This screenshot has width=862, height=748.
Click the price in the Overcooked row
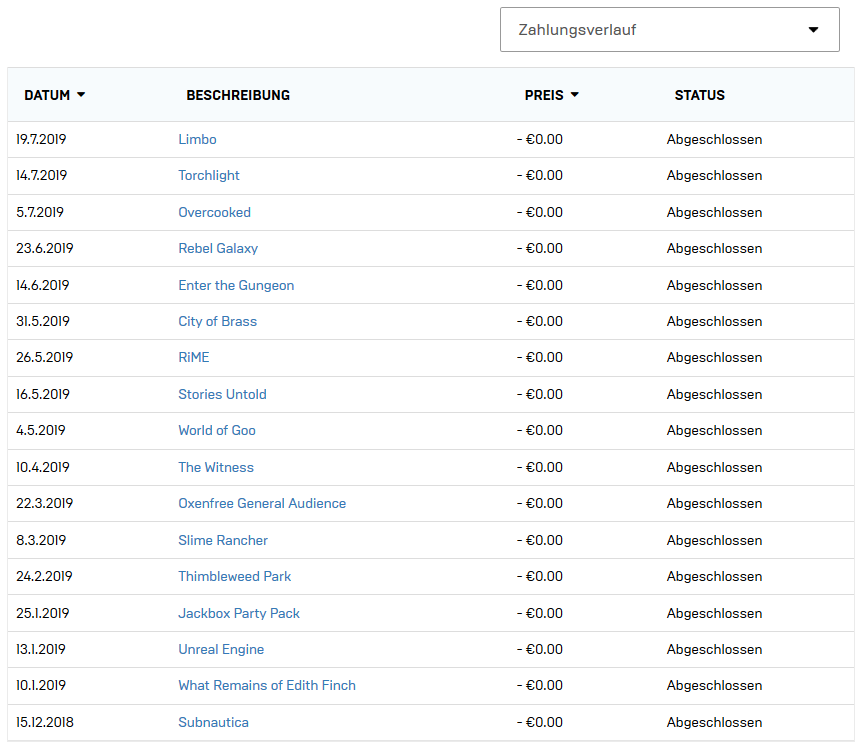click(x=540, y=213)
